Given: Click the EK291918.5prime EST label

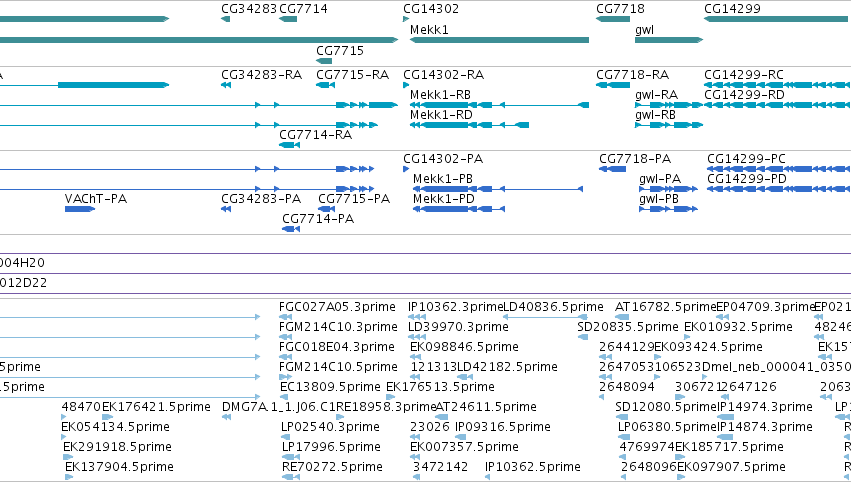Looking at the screenshot, I should [117, 448].
